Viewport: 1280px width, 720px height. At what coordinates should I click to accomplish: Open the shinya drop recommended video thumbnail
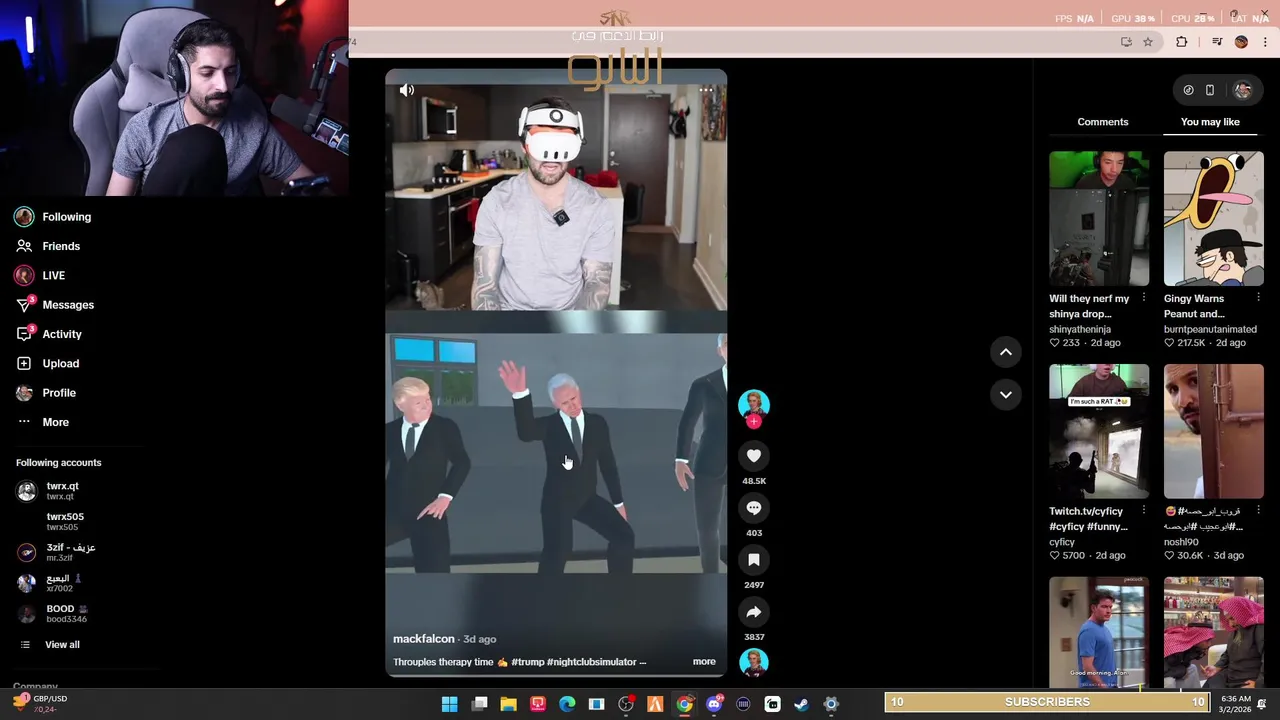1099,219
